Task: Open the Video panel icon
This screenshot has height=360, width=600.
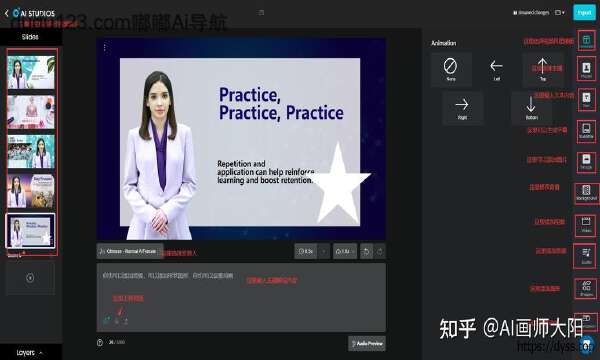Action: [x=586, y=225]
